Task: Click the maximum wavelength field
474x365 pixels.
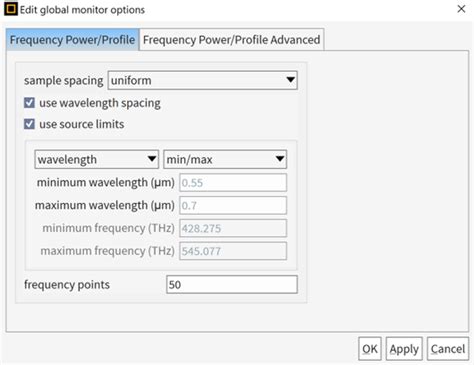Action: (x=233, y=205)
